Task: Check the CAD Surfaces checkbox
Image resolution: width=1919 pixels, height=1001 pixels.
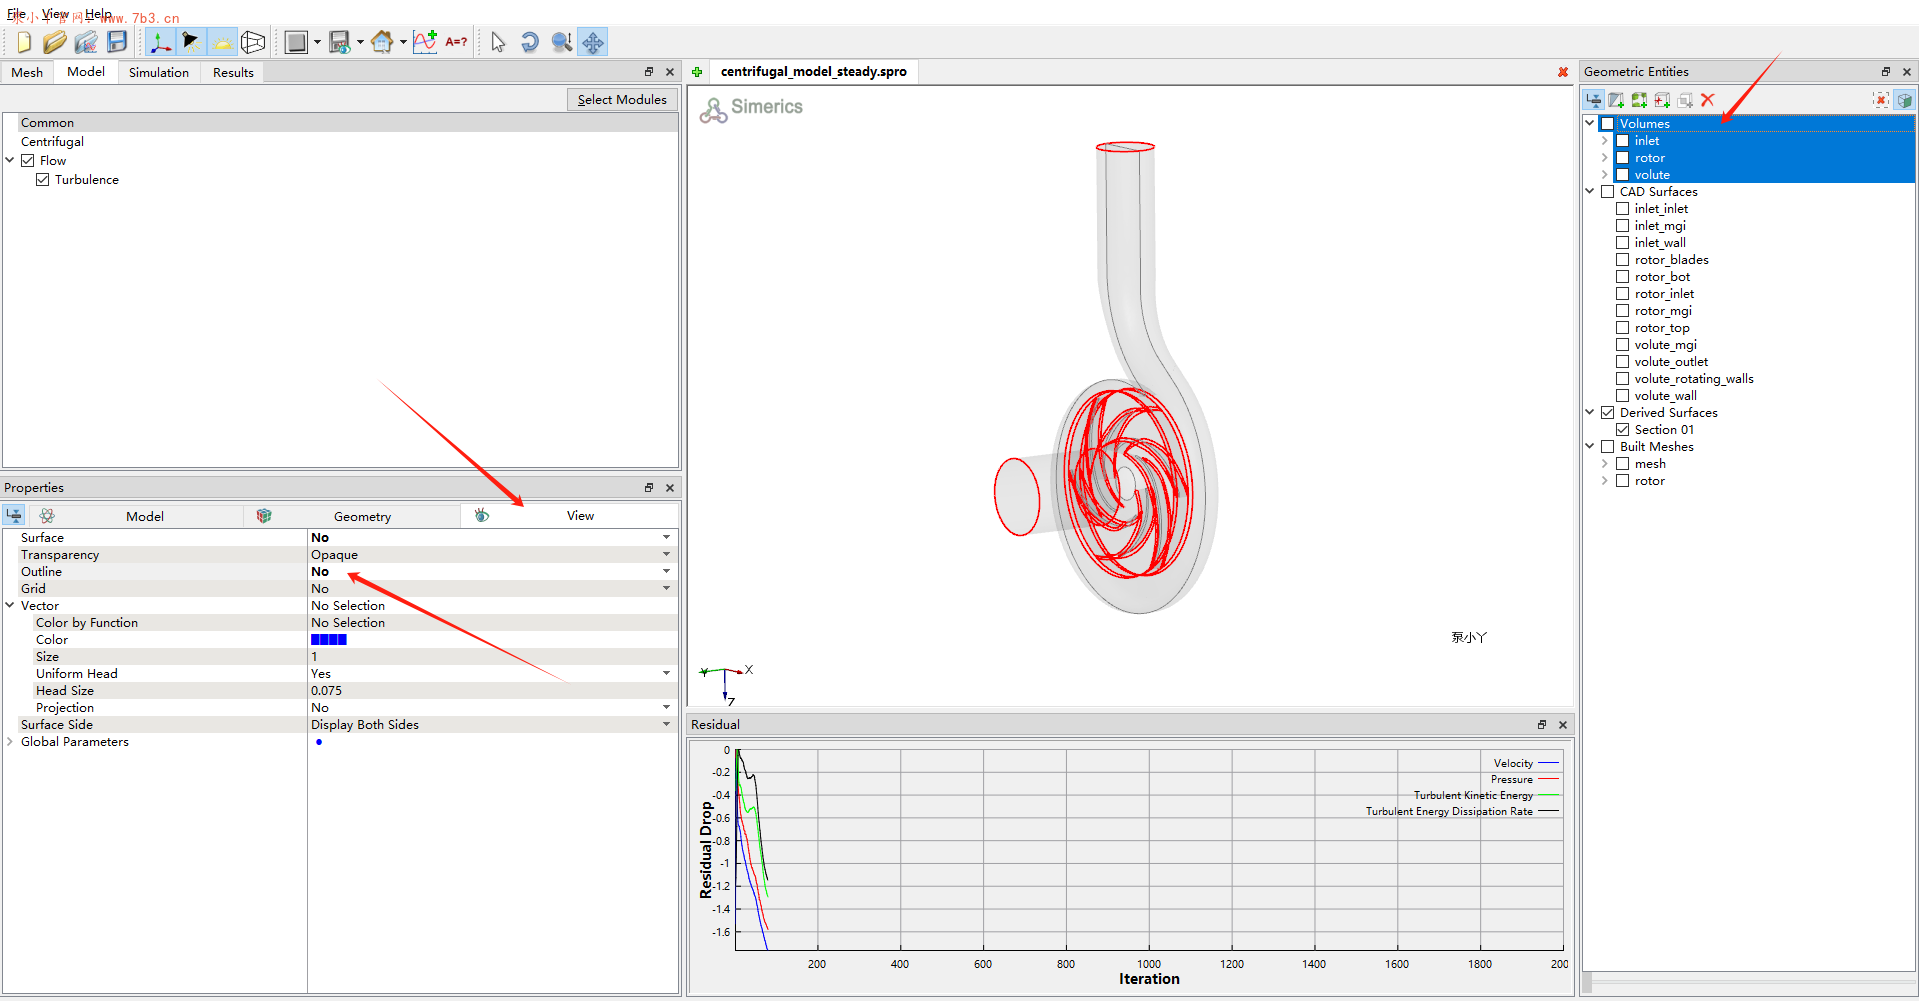Action: (1607, 192)
